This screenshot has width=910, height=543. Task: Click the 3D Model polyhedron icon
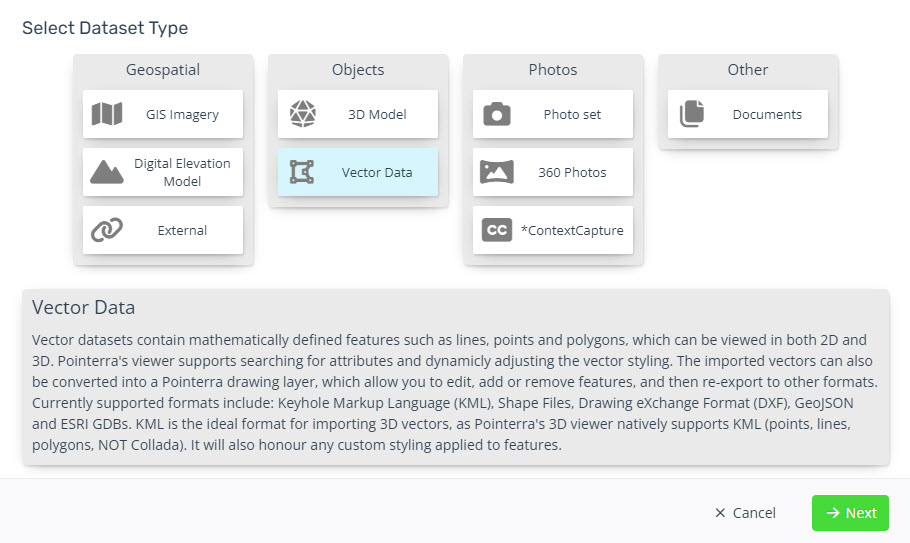coord(302,114)
